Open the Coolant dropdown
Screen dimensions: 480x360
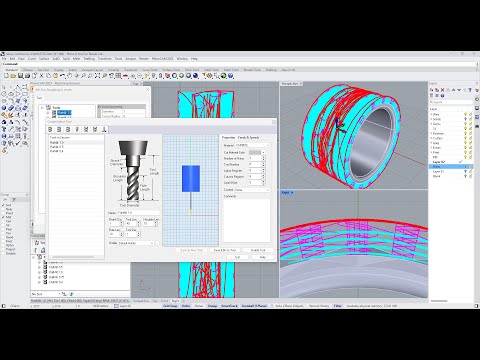coord(252,190)
